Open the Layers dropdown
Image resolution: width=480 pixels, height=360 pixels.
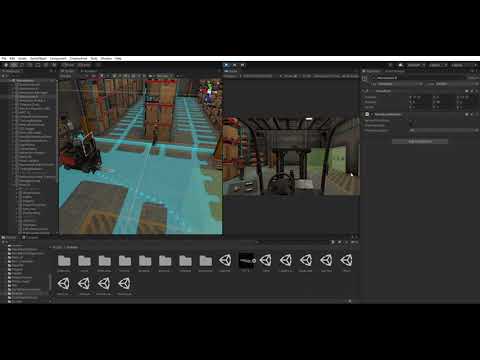(438, 65)
